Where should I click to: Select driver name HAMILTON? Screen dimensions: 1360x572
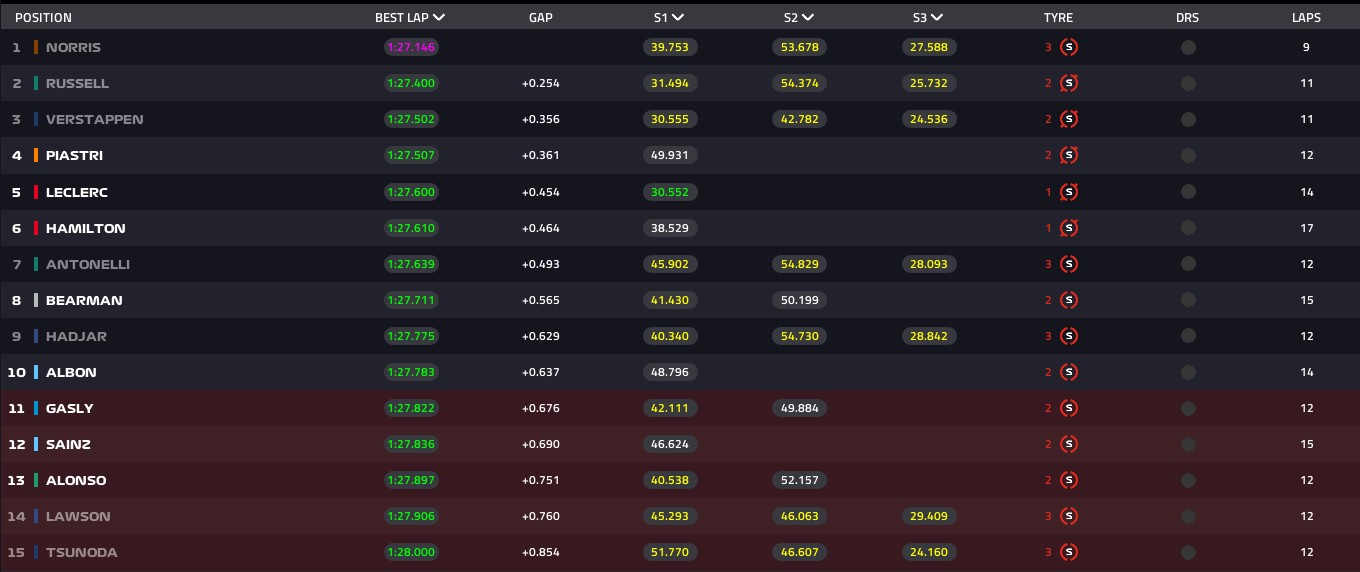point(86,228)
